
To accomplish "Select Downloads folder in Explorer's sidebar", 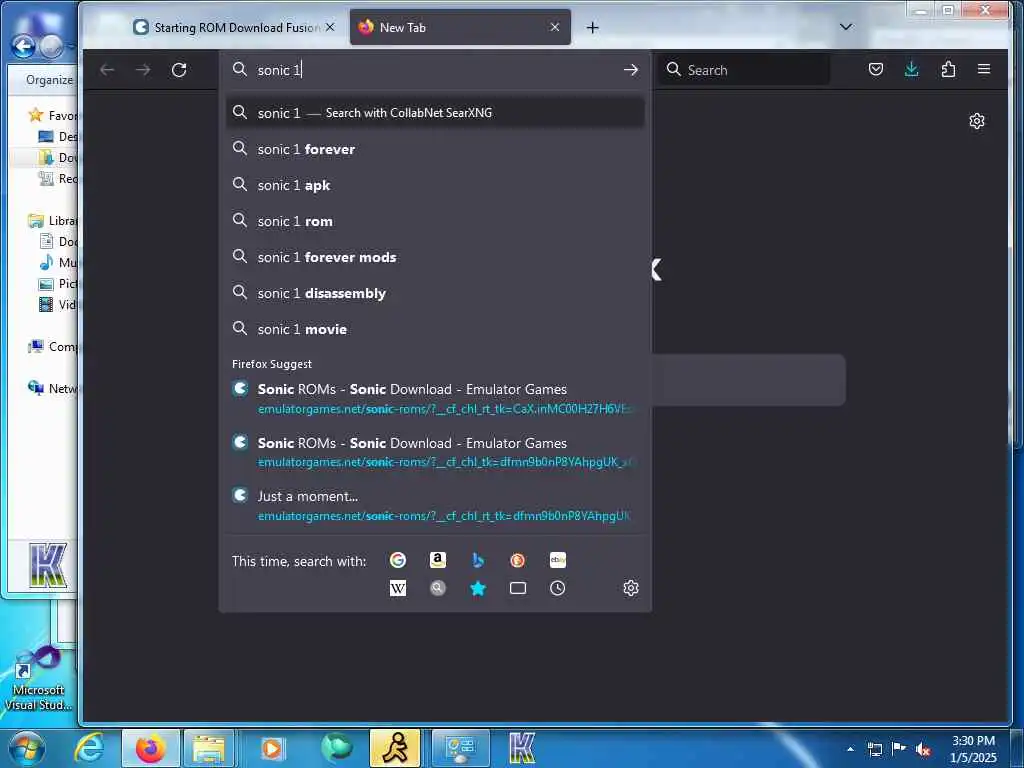I will (59, 157).
